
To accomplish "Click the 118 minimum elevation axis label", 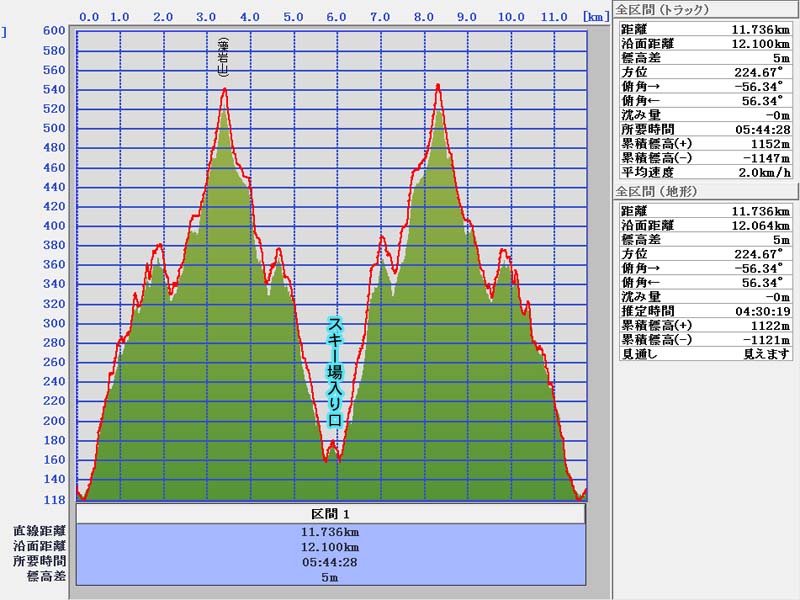I will (54, 499).
